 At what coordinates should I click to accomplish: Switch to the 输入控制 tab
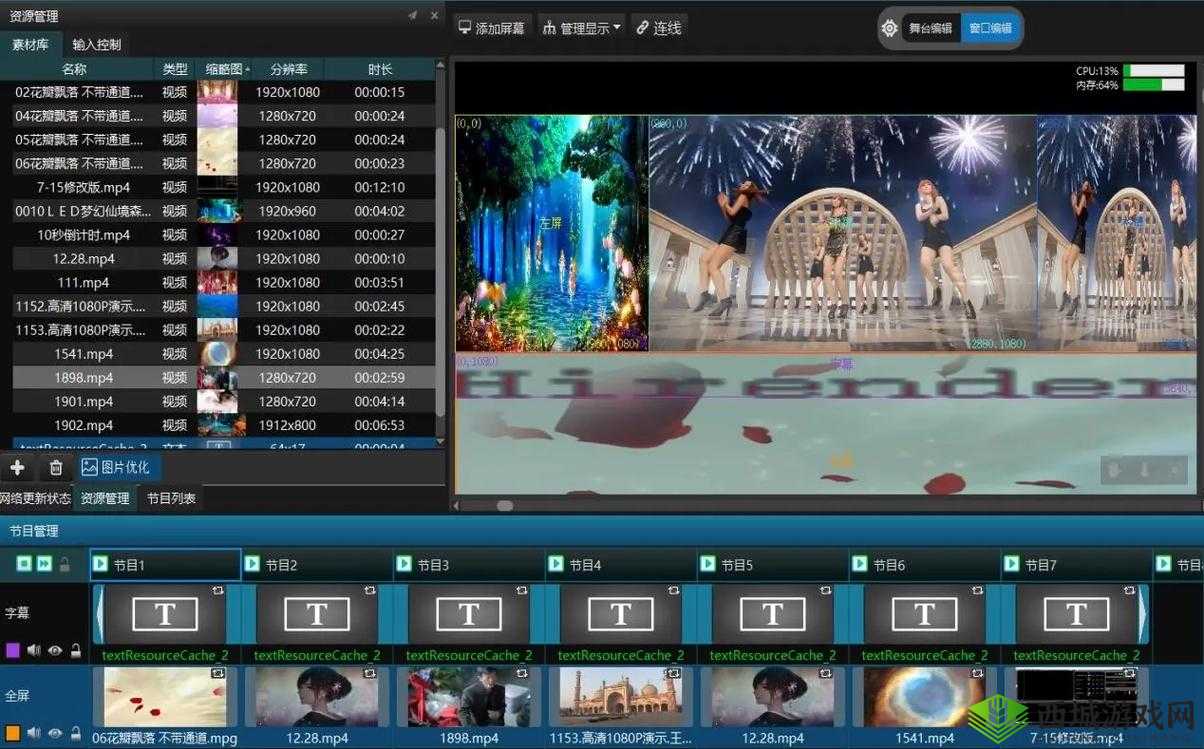point(96,44)
